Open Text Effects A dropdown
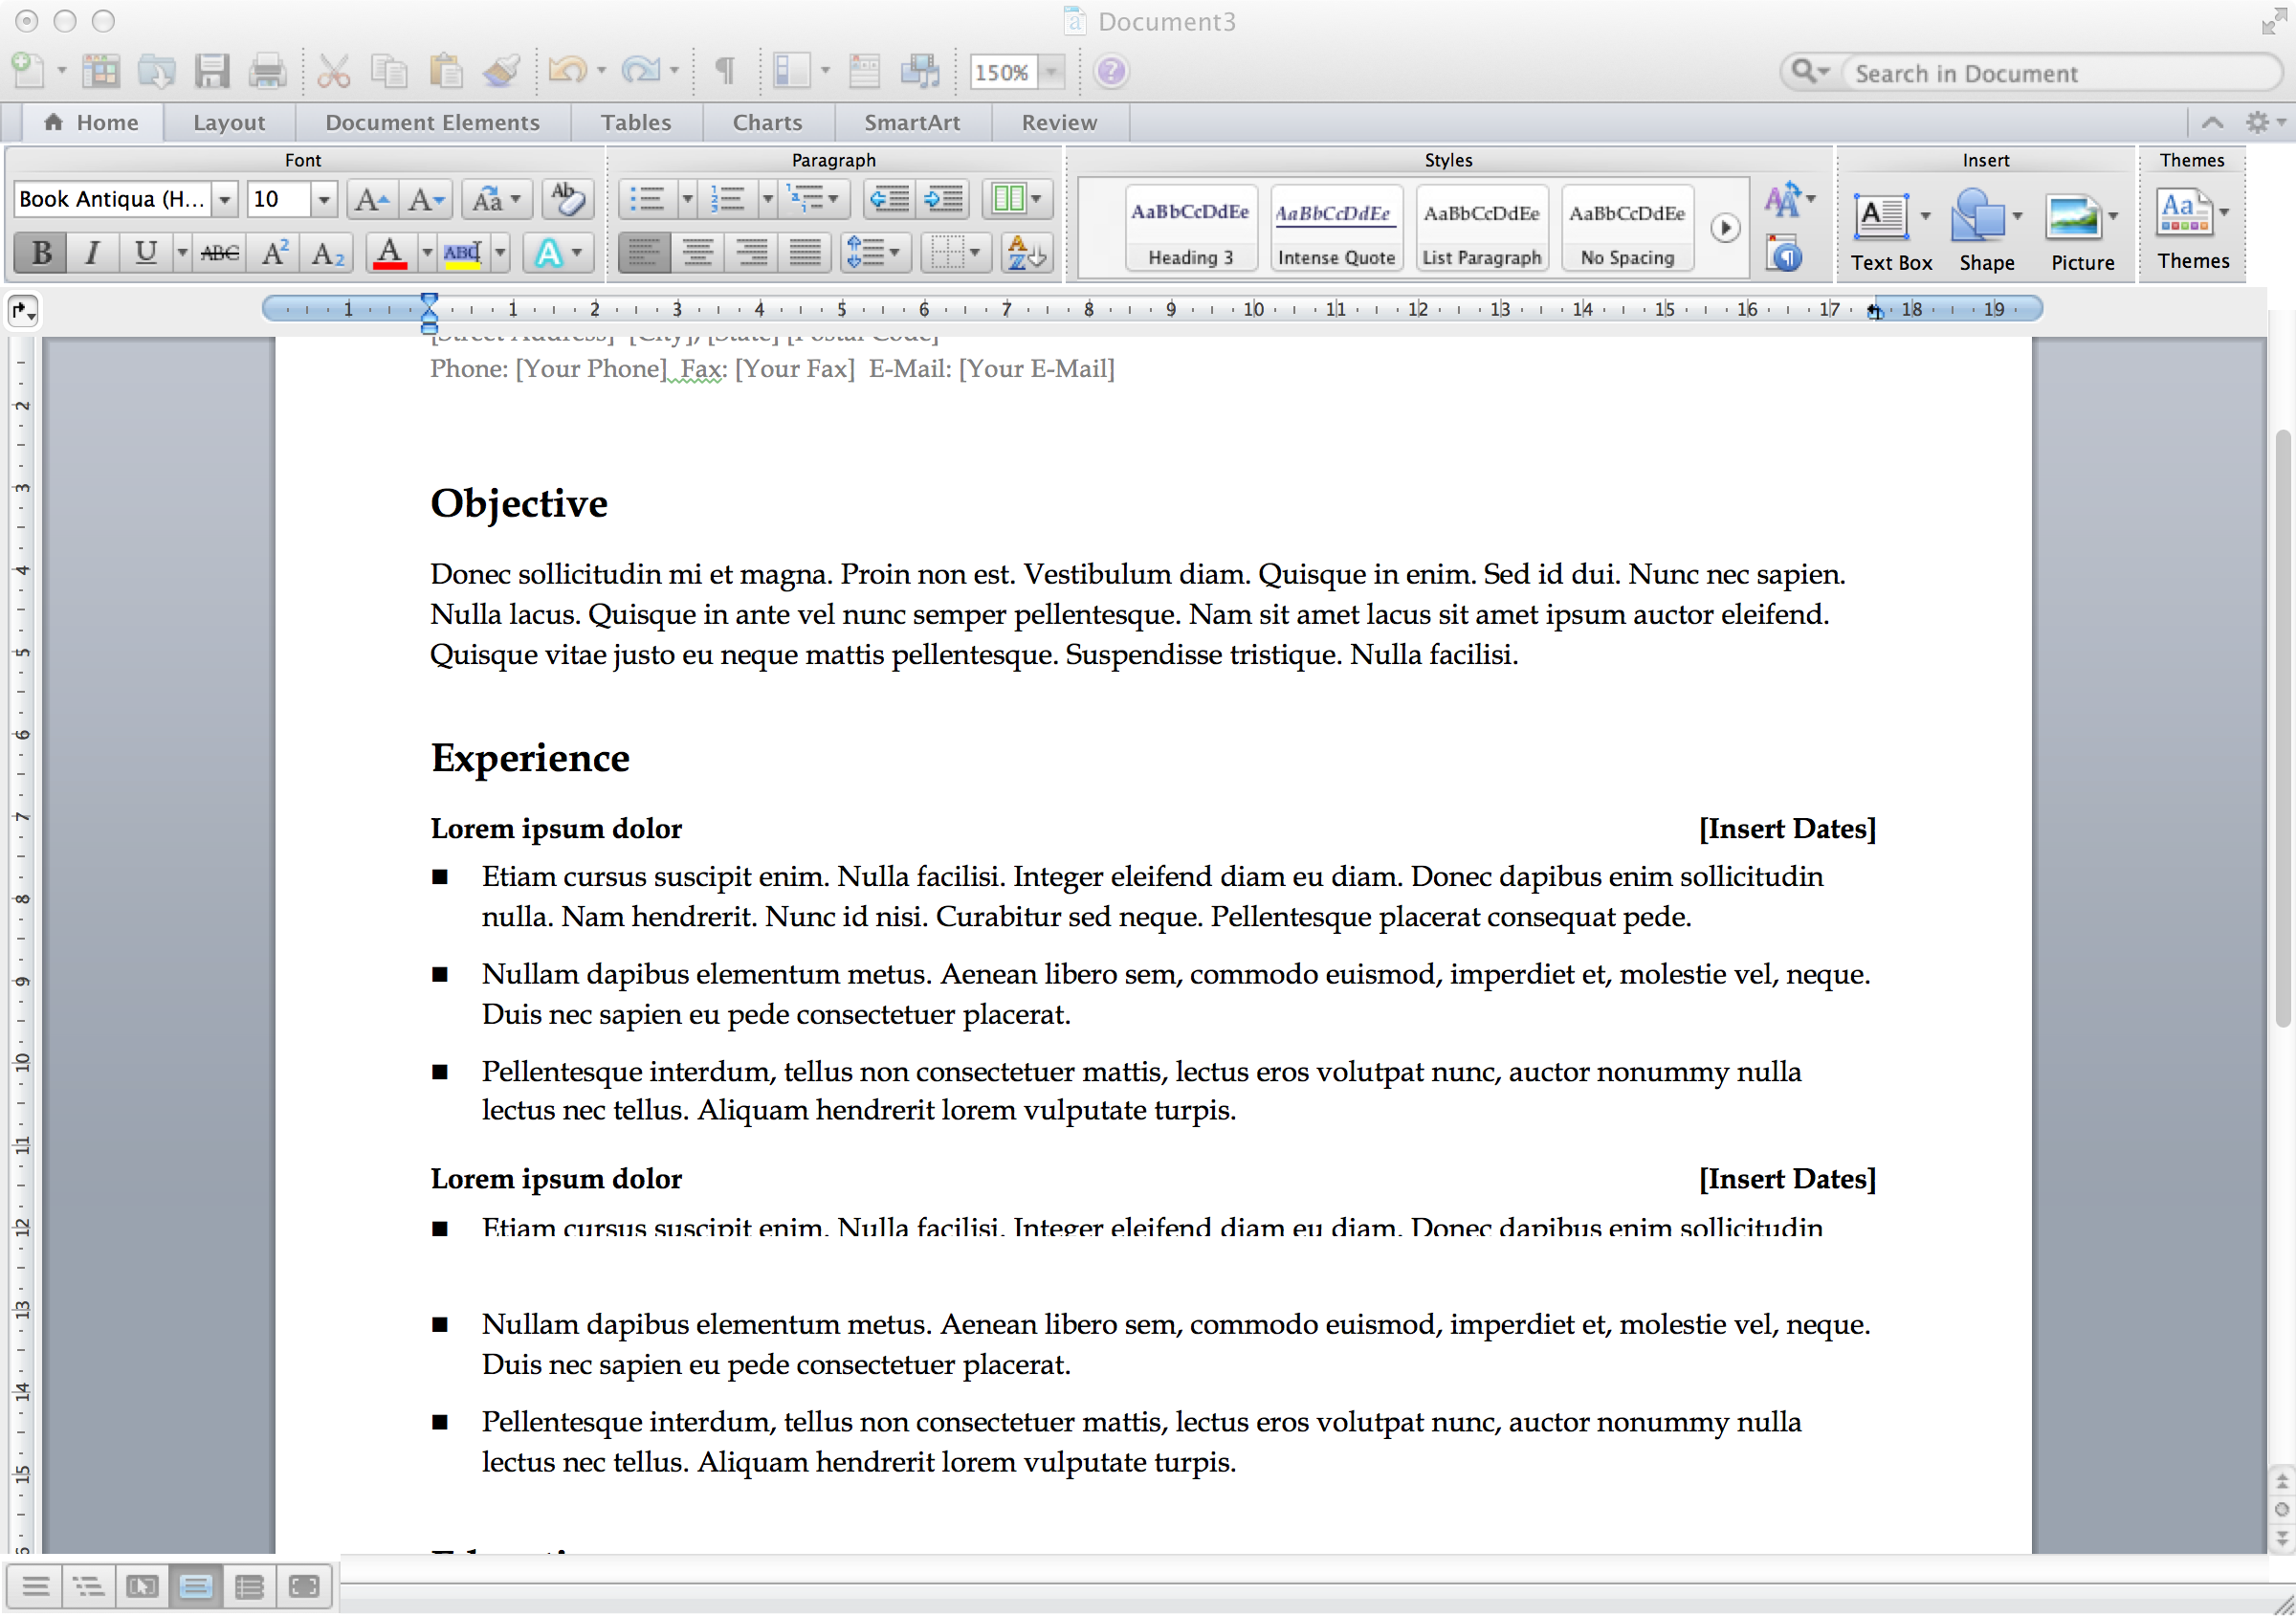The height and width of the screenshot is (1617, 2296). click(558, 253)
